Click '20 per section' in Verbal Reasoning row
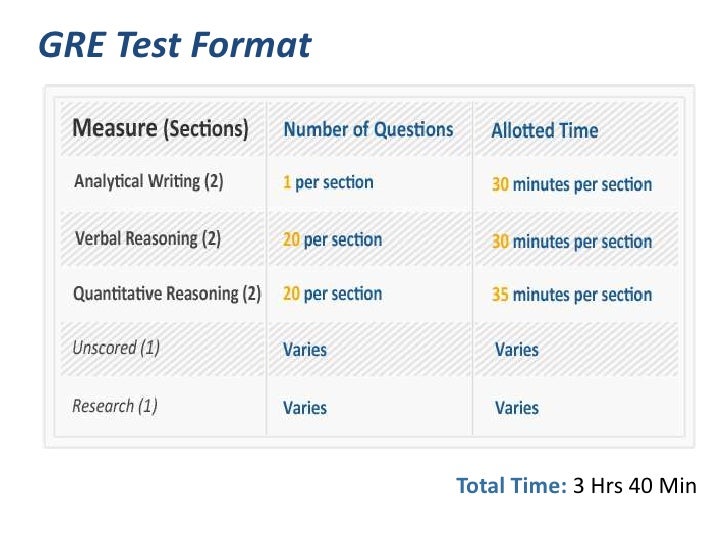 click(x=332, y=240)
